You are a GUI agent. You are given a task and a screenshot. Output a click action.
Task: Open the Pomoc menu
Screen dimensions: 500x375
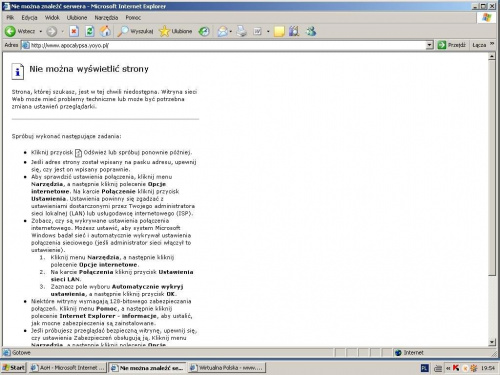point(133,17)
